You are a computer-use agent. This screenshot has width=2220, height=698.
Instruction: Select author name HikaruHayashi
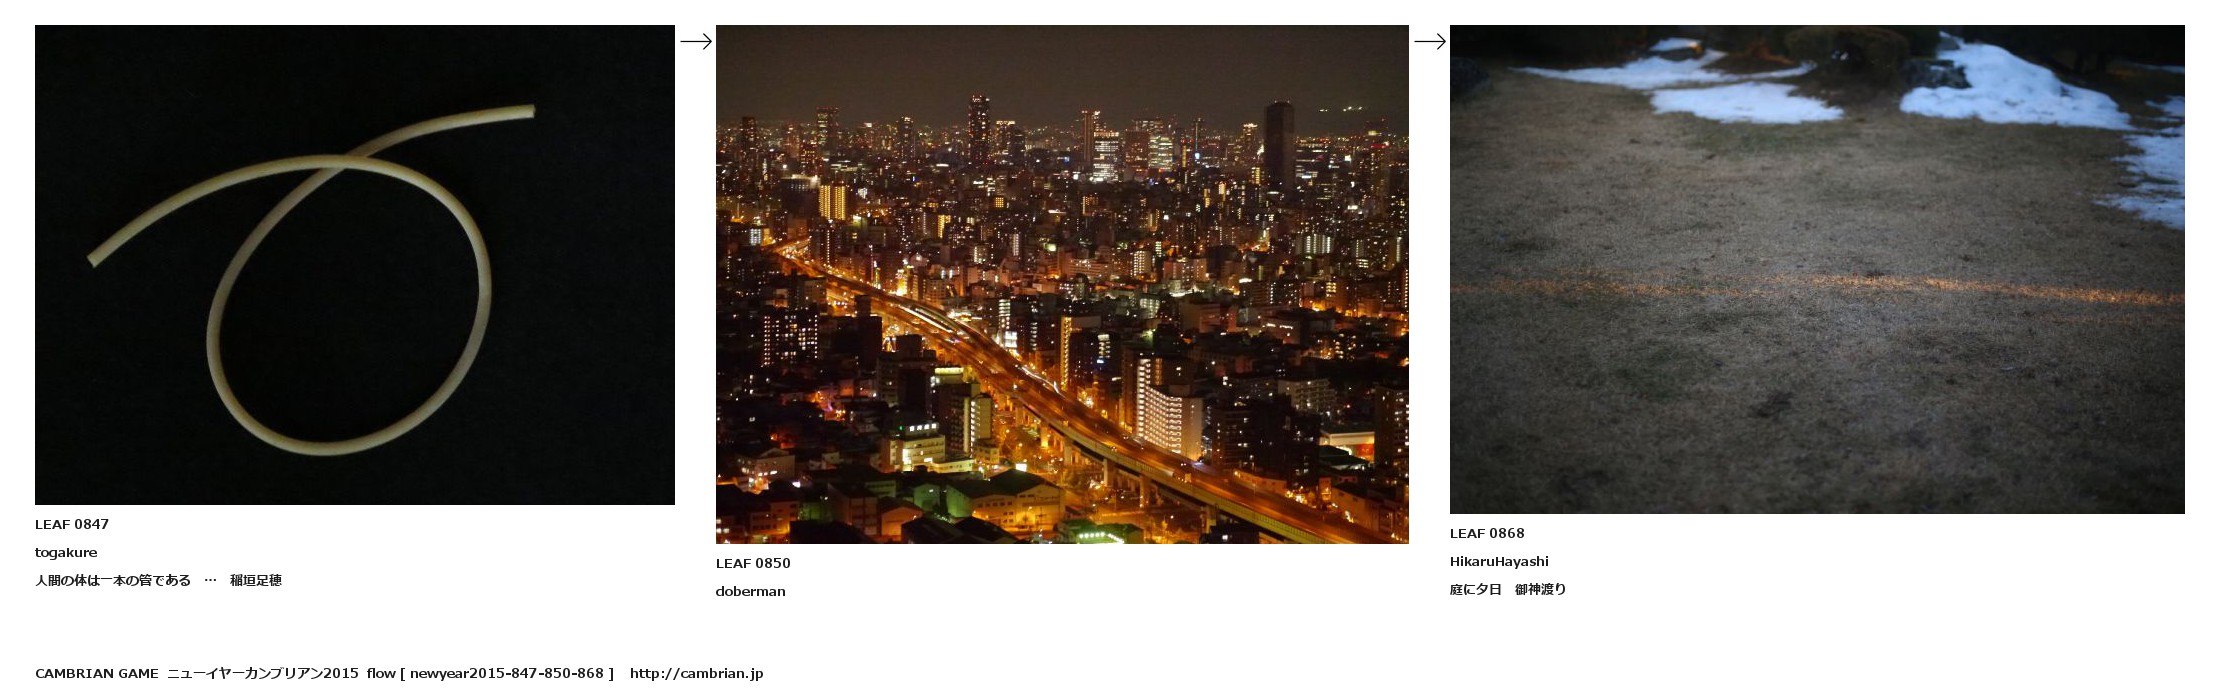click(x=1499, y=561)
